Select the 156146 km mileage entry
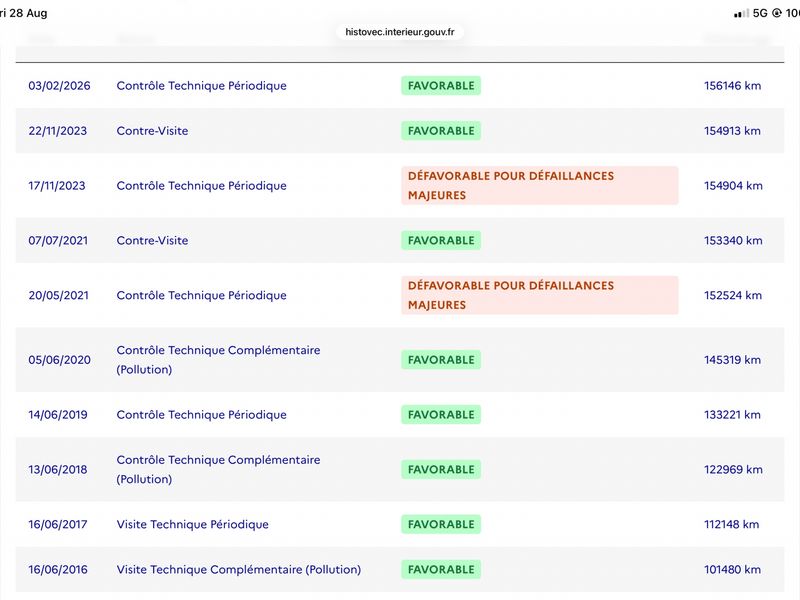 click(732, 86)
